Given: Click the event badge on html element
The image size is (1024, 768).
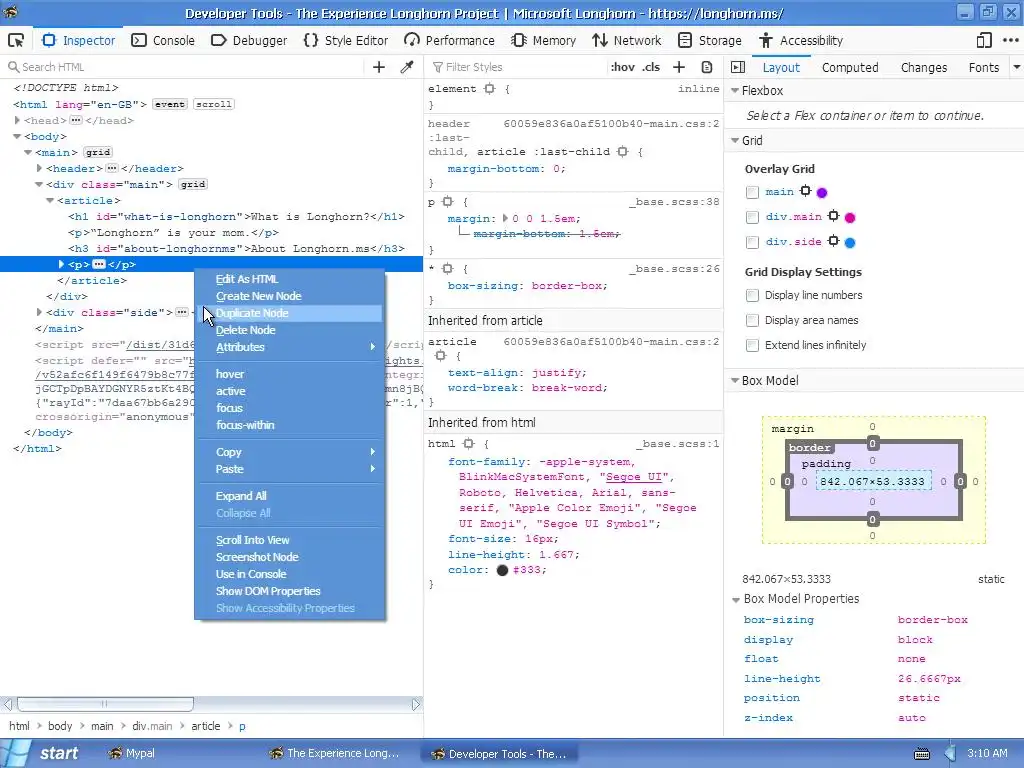Looking at the screenshot, I should (170, 104).
